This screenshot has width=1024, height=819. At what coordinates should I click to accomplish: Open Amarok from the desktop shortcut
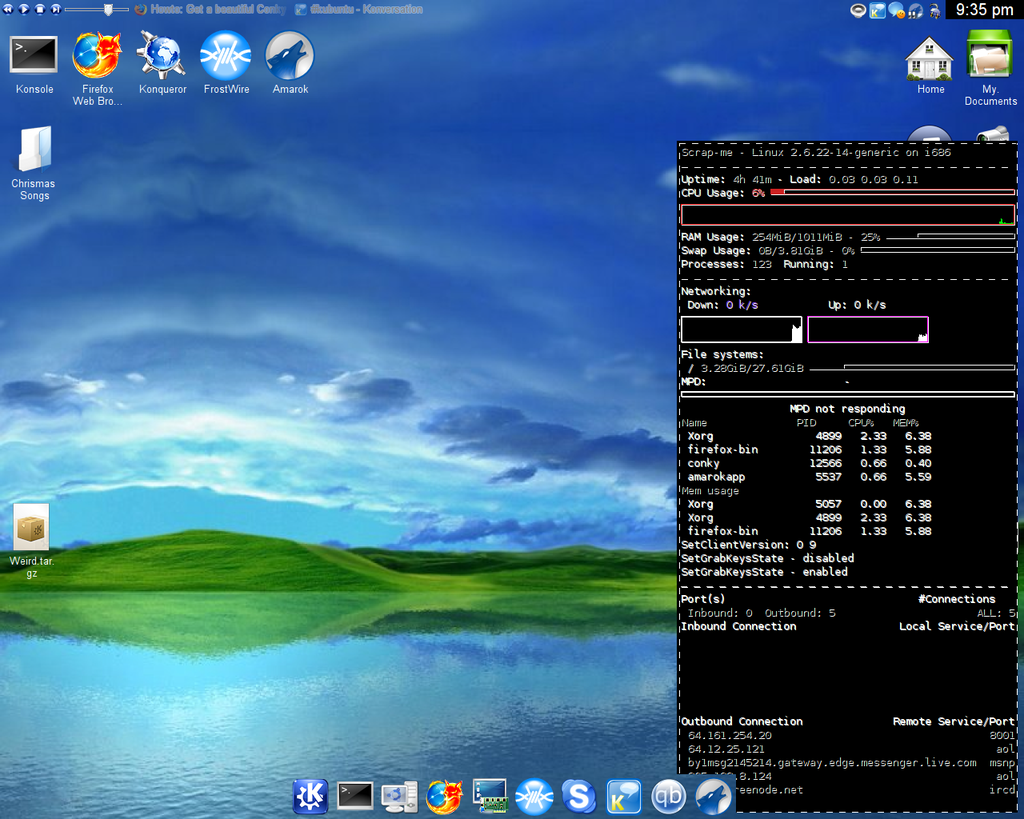click(290, 55)
